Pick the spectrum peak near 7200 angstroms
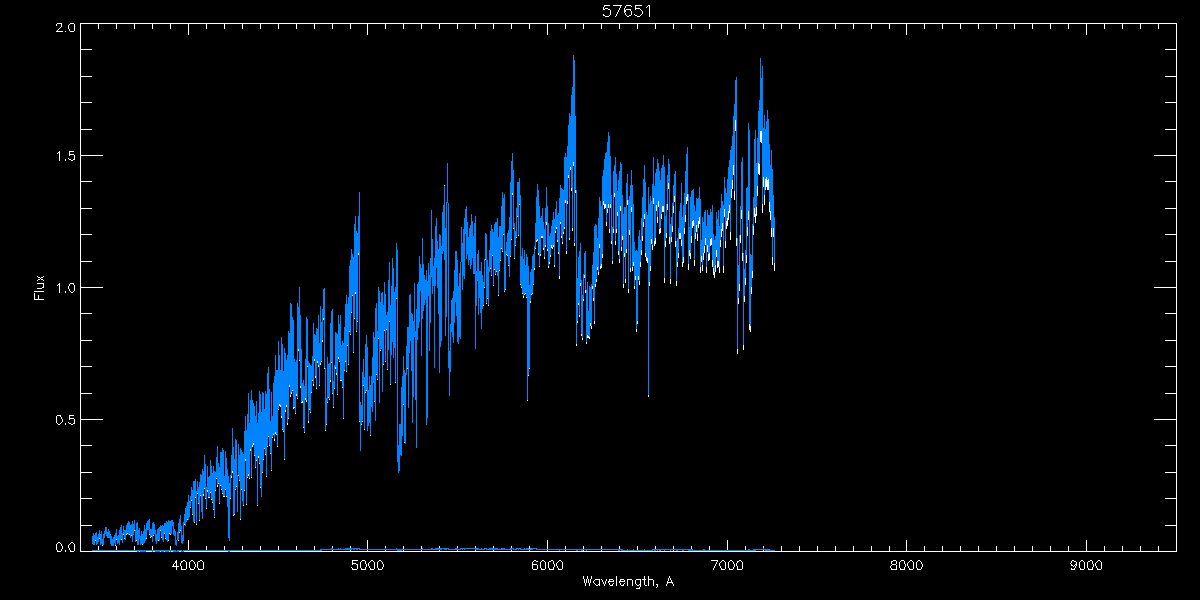Screen dimensions: 1200x600 pyautogui.click(x=761, y=60)
